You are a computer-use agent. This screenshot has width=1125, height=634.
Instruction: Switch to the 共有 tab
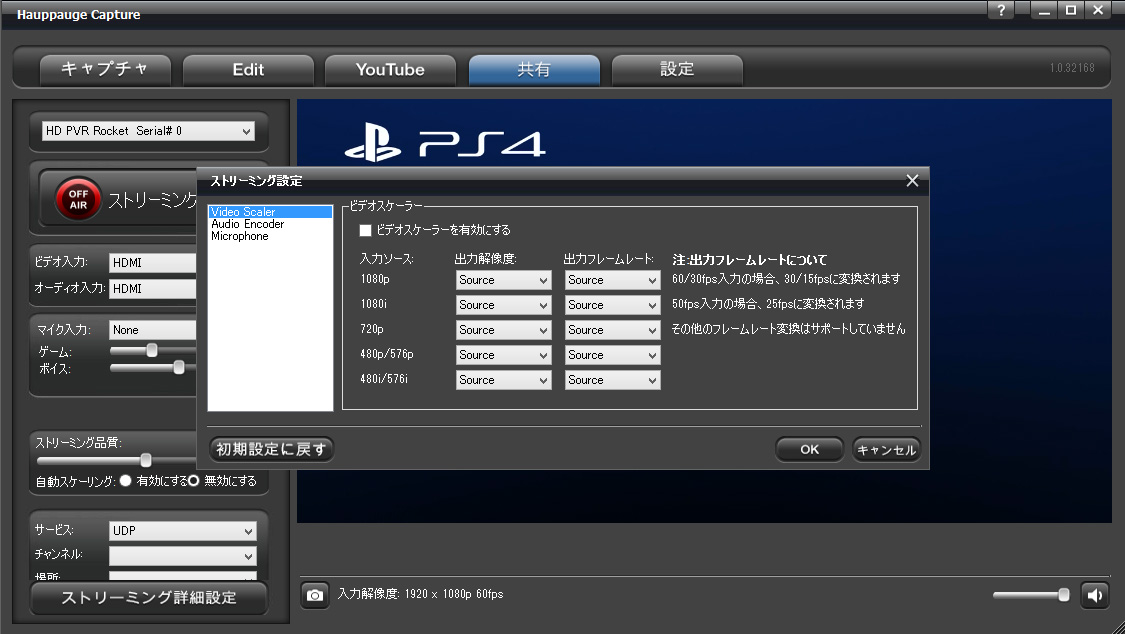(534, 70)
